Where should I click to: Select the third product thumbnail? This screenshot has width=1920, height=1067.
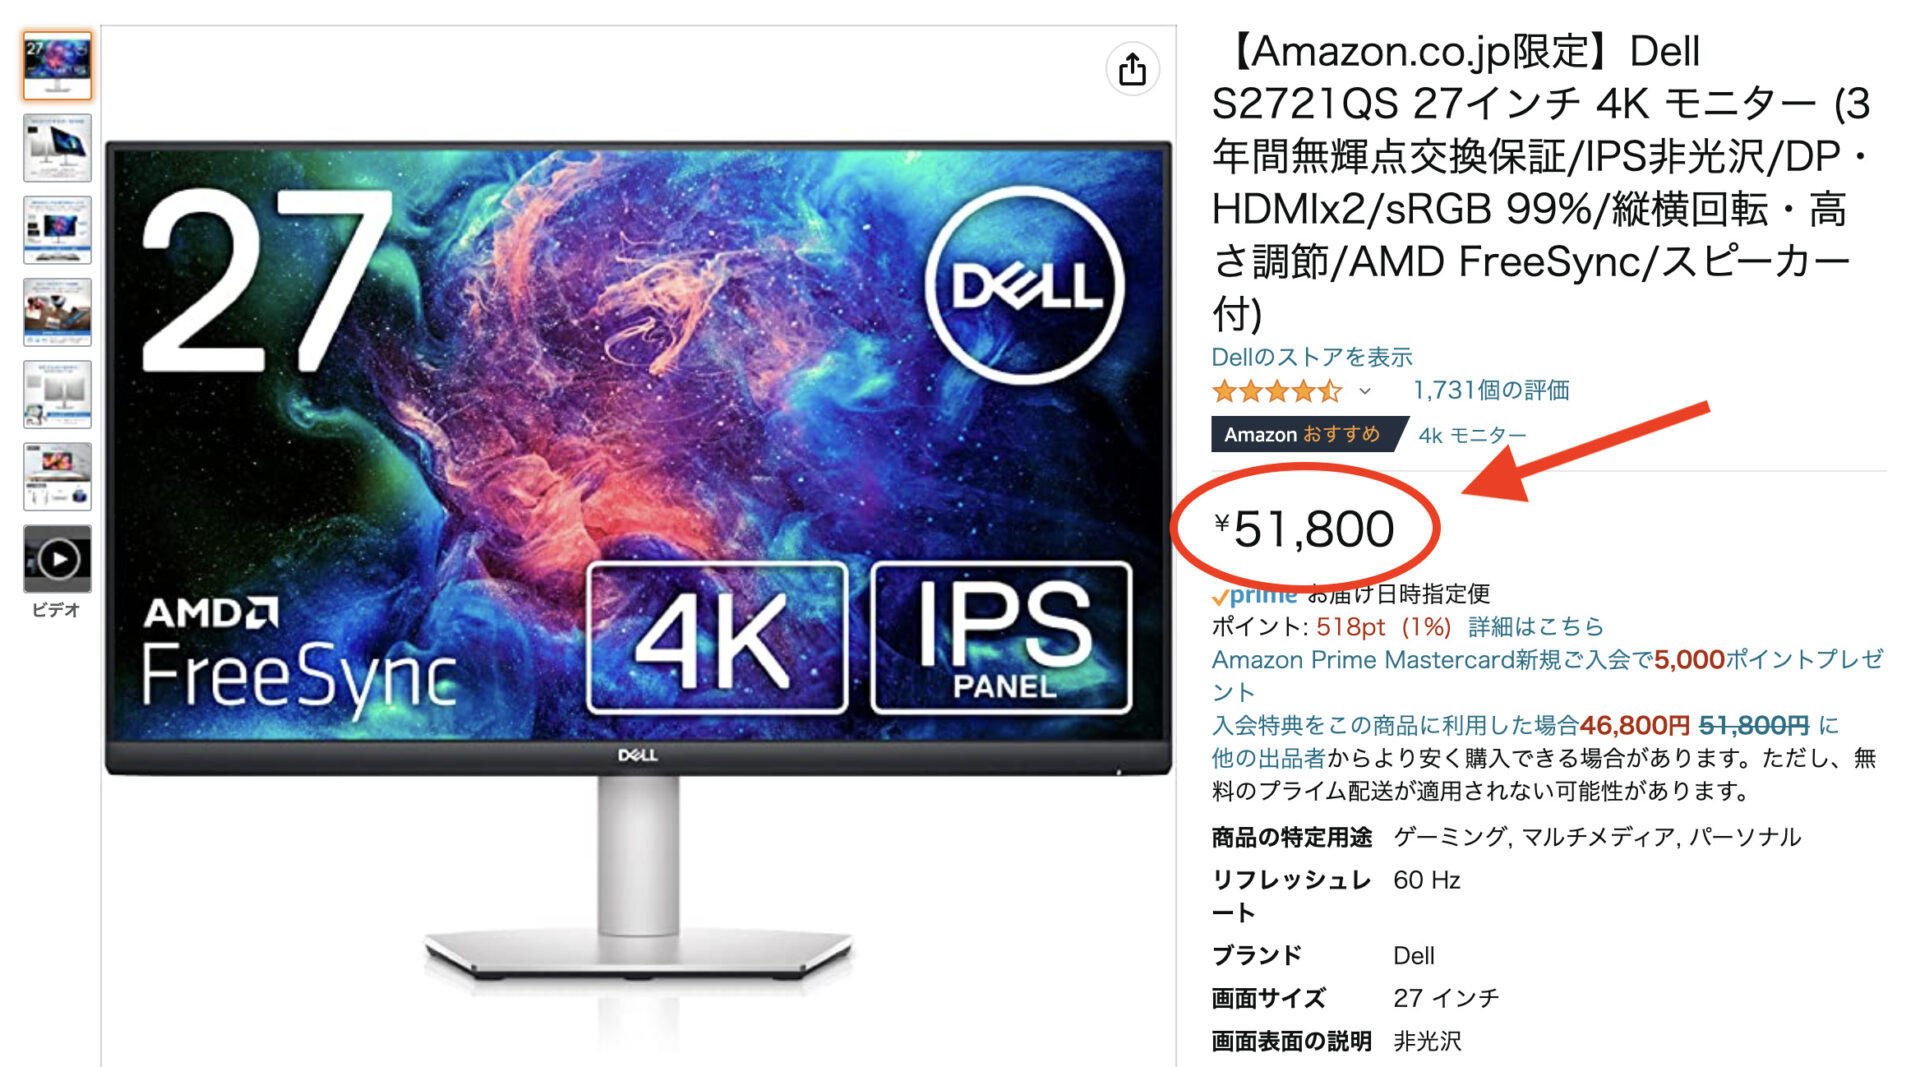coord(57,230)
